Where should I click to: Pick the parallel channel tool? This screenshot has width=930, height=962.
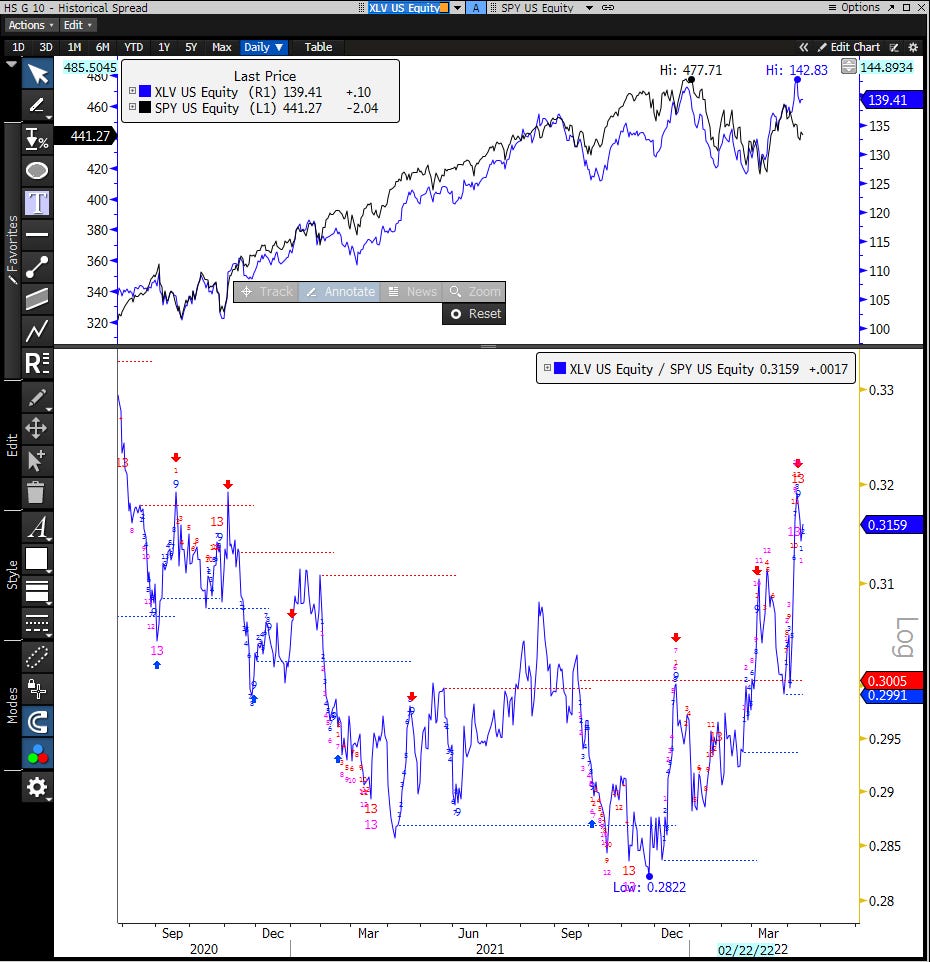pos(37,299)
